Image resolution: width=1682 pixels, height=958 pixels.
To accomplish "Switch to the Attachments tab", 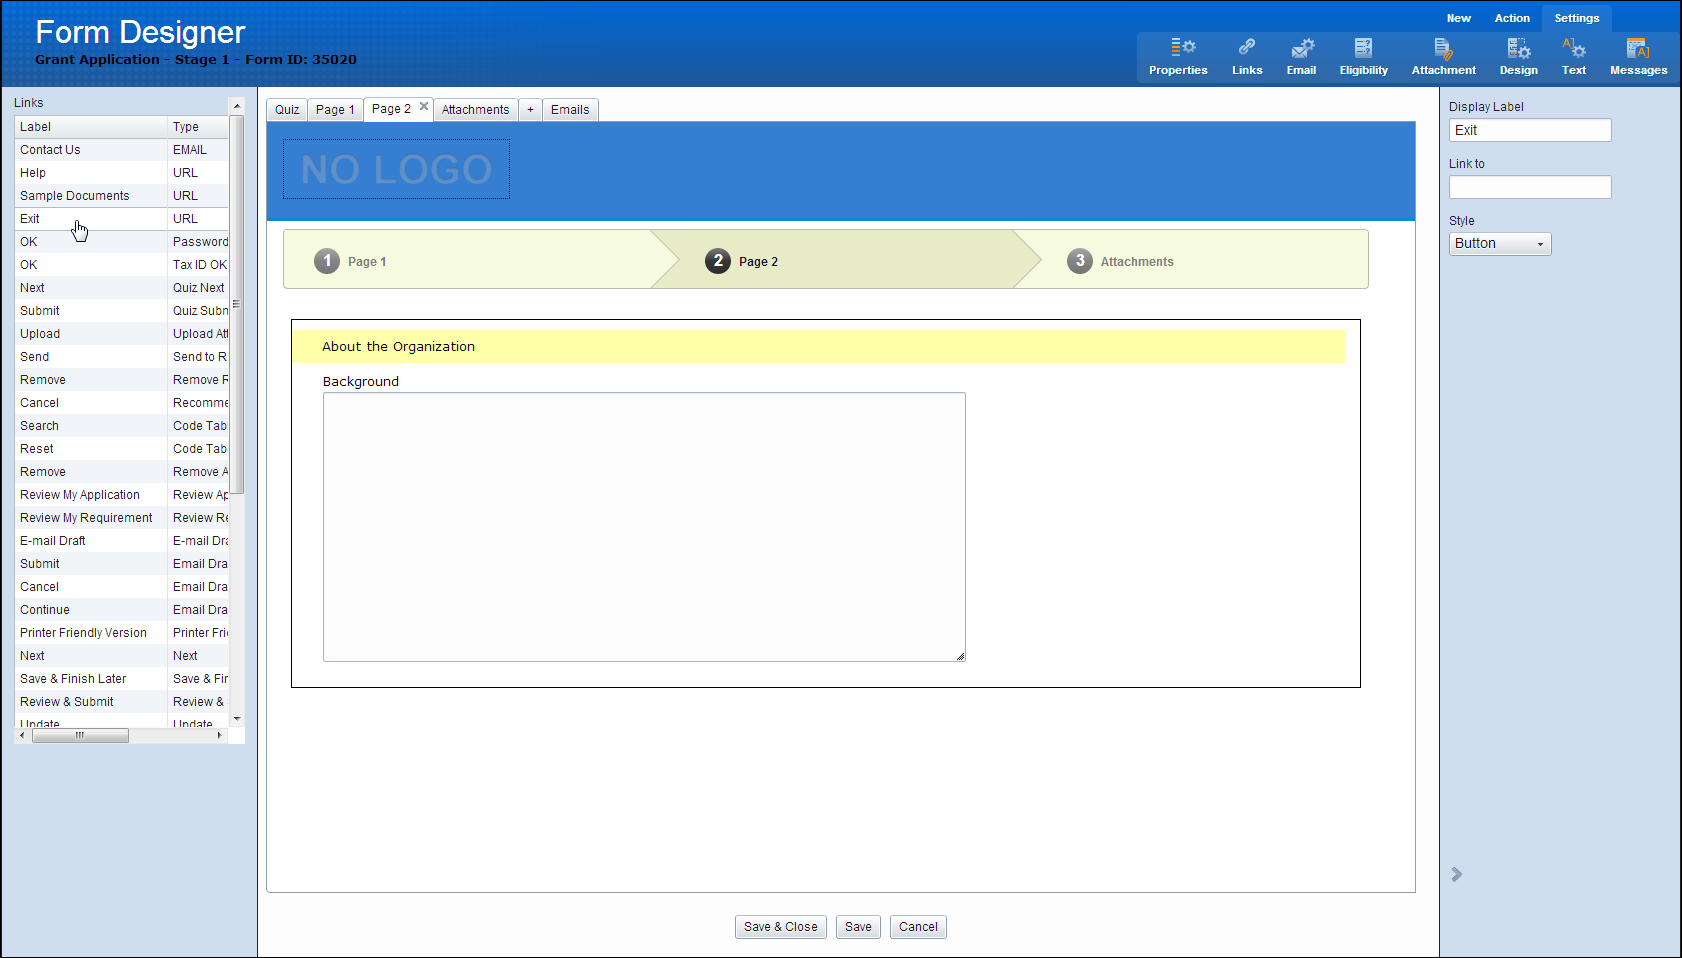I will coord(475,110).
